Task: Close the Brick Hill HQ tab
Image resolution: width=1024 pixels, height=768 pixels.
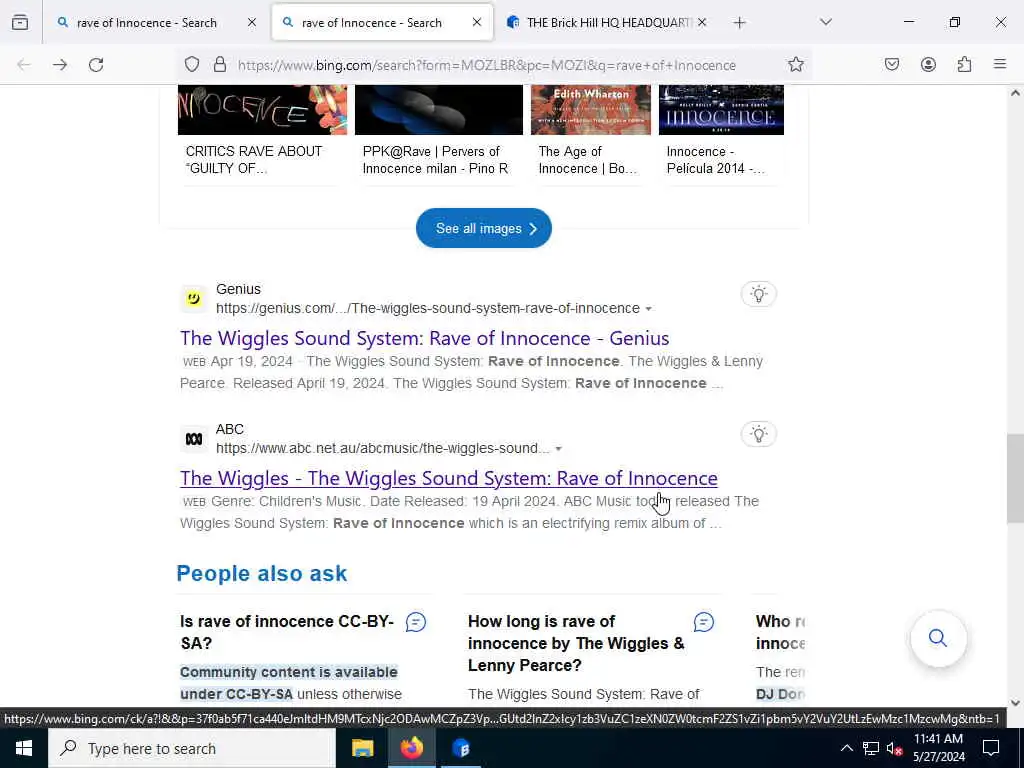Action: coord(701,23)
